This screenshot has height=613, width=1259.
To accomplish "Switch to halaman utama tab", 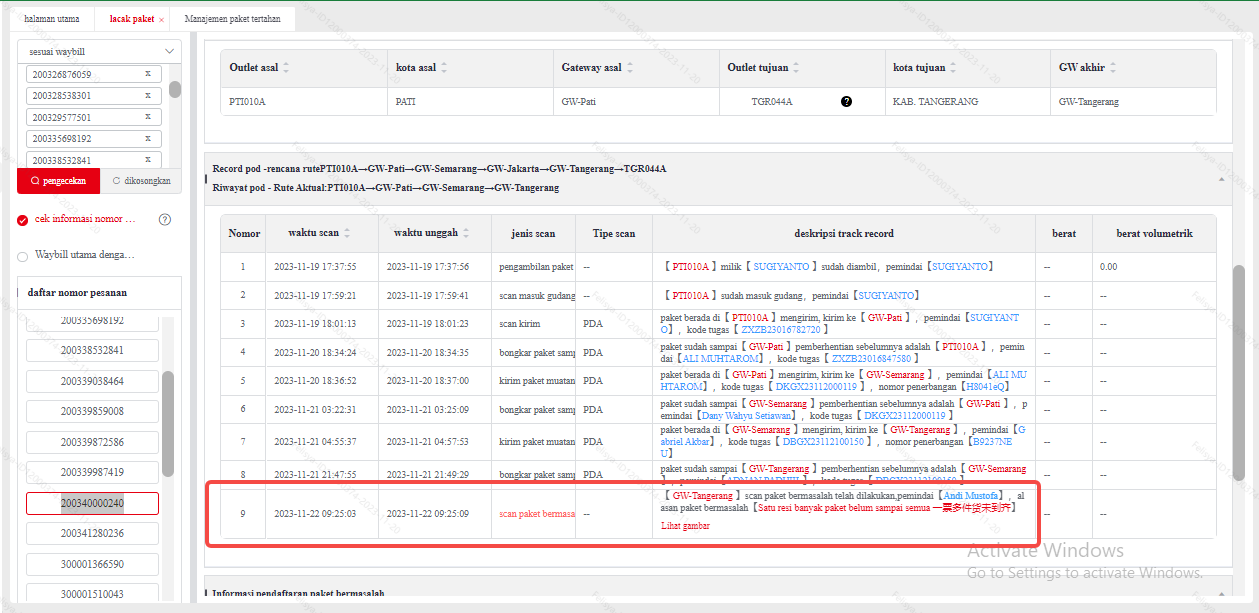I will point(53,19).
